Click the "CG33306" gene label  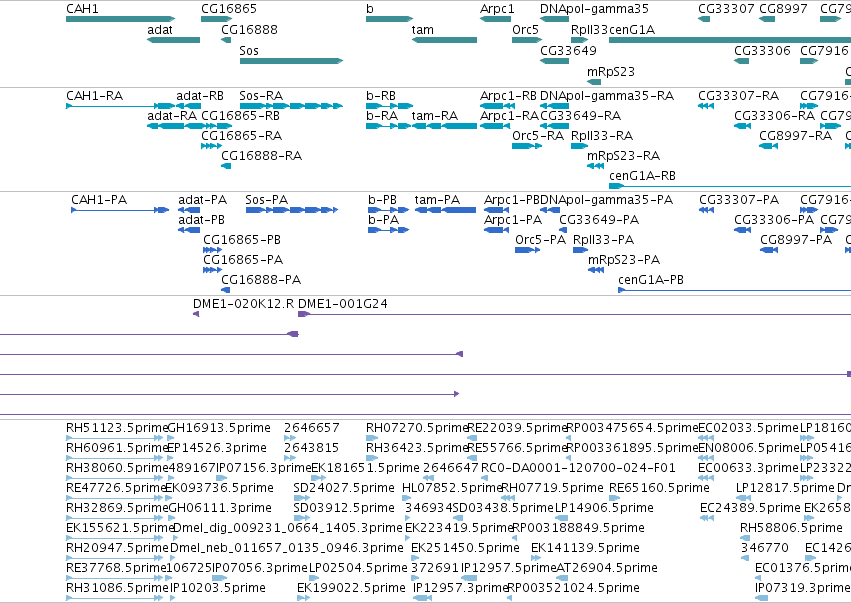pyautogui.click(x=762, y=51)
